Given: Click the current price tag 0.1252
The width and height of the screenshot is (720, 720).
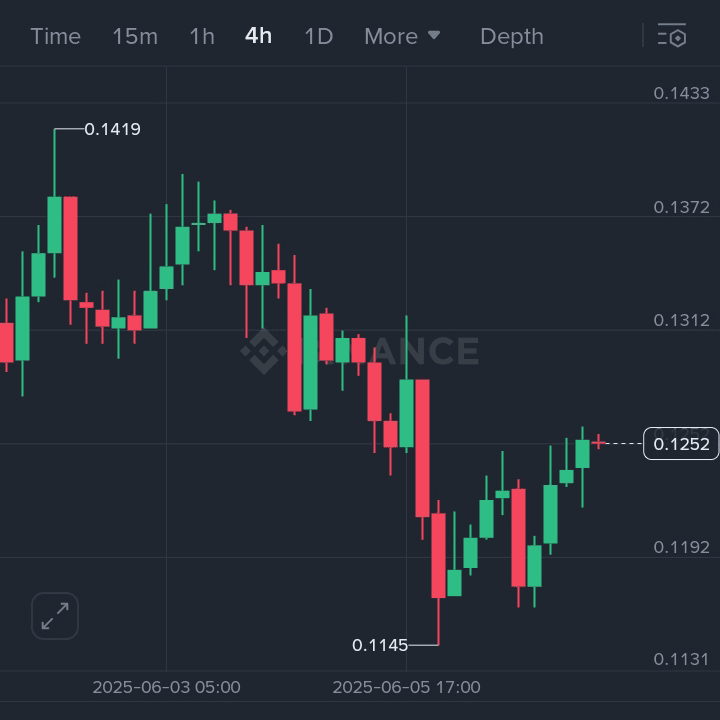Looking at the screenshot, I should pyautogui.click(x=681, y=444).
